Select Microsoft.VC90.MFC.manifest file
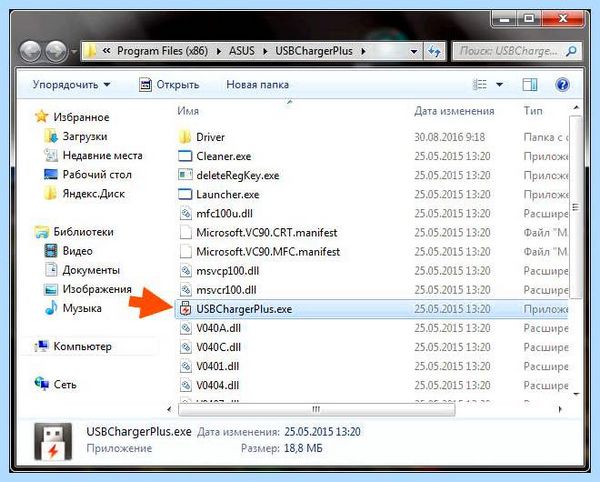Viewport: 600px width, 482px height. (x=268, y=252)
